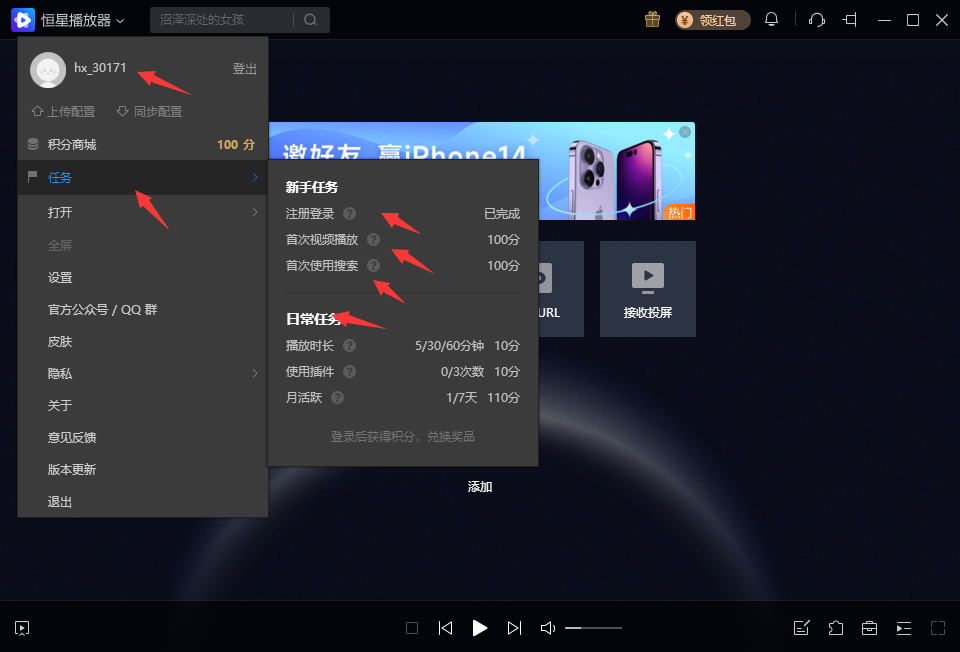Click the 接收投屏 tile

coord(648,289)
